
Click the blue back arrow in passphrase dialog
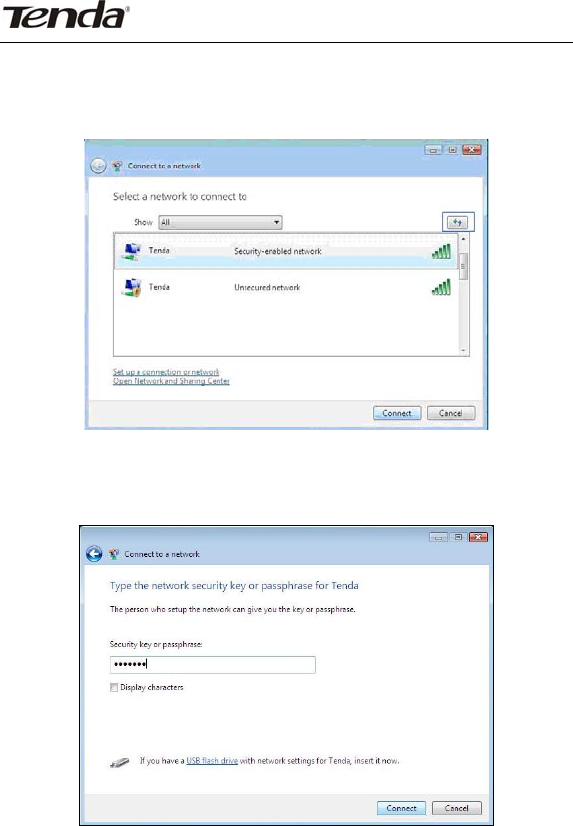click(94, 554)
